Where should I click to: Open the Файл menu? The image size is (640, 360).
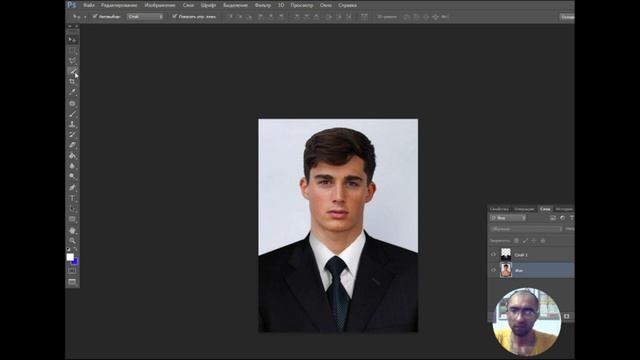pos(89,5)
